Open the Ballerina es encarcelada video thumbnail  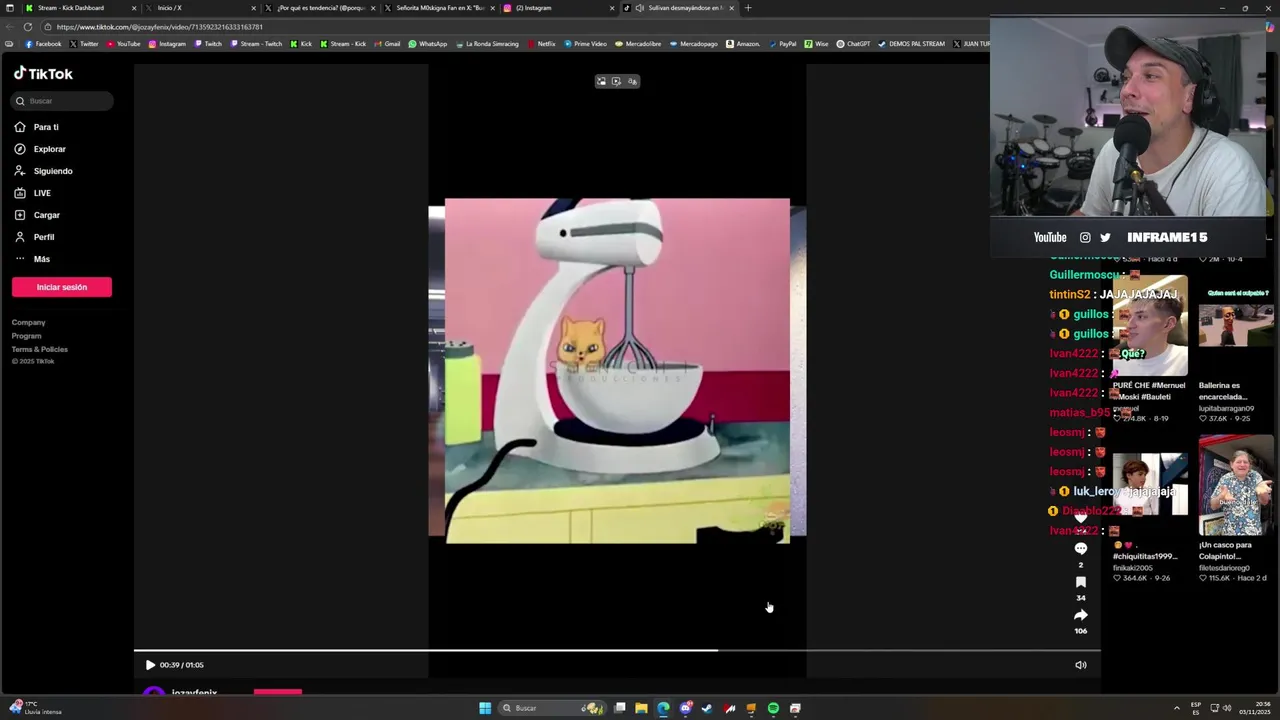pyautogui.click(x=1236, y=326)
